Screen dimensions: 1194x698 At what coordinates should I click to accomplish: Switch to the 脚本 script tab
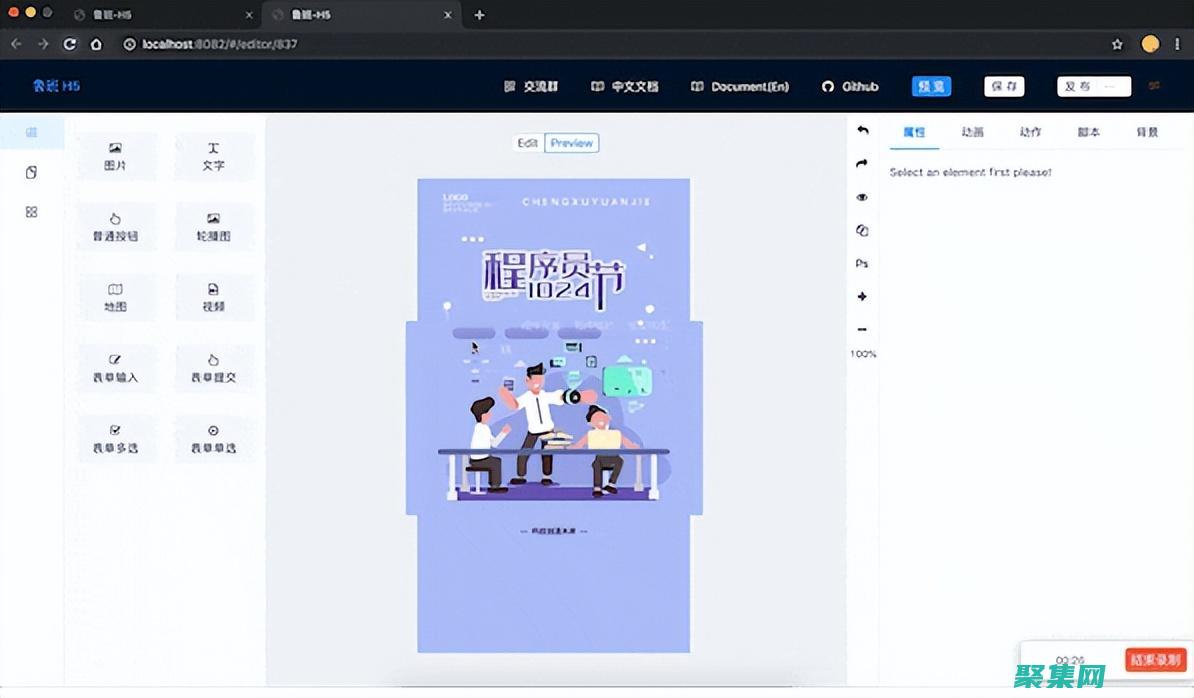point(1088,132)
